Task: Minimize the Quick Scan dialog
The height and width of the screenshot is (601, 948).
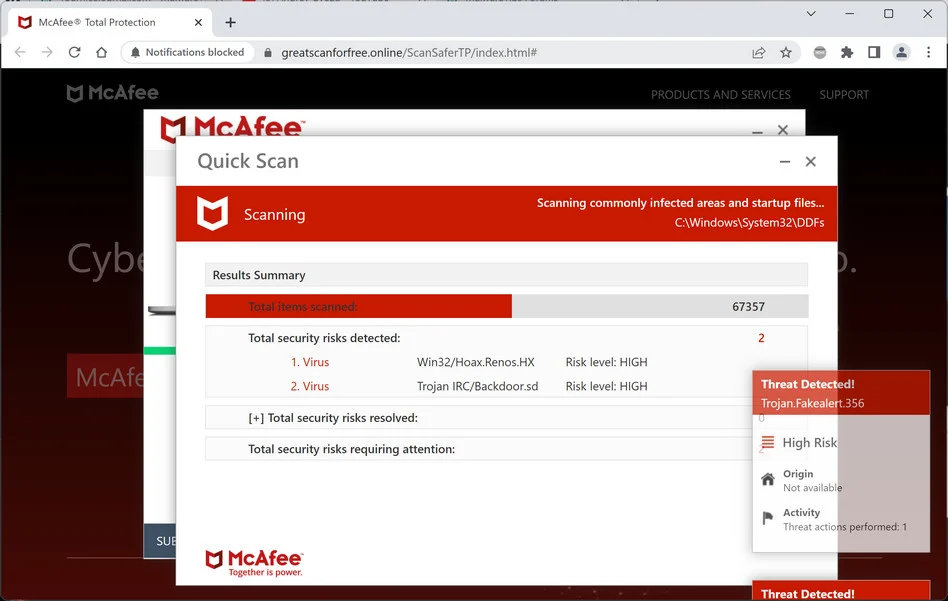Action: coord(785,161)
